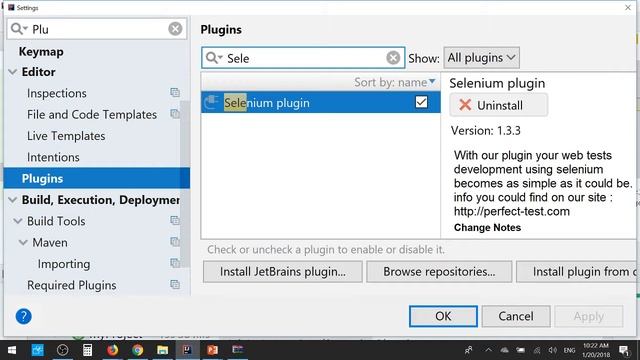Click the copy icon beside Required Plugins
The width and height of the screenshot is (640, 360).
pyautogui.click(x=175, y=284)
